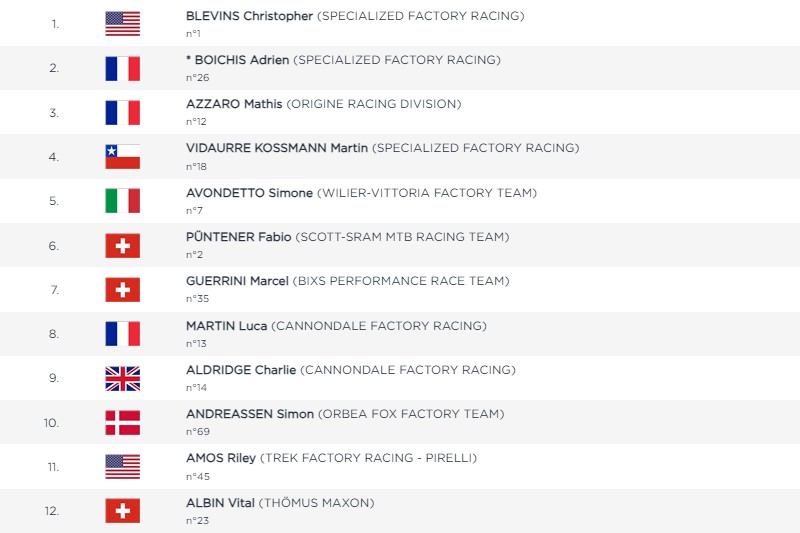Click the Swiss flag next to Püntener Fabio
The width and height of the screenshot is (800, 533).
(x=122, y=245)
